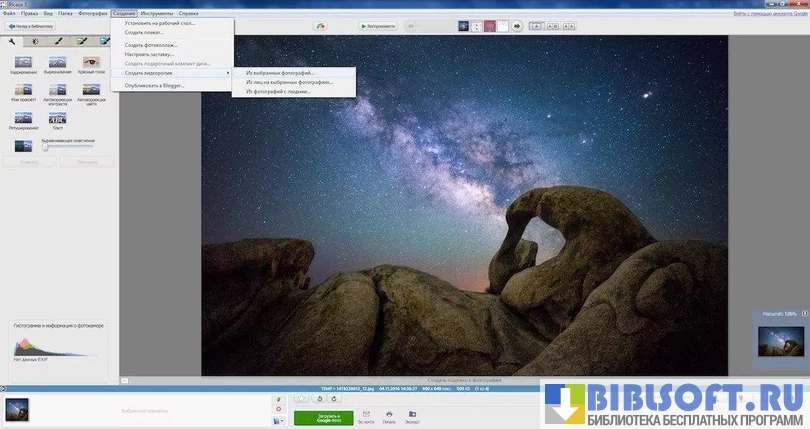This screenshot has height=429, width=810.
Task: Apply Auto Contrast correction
Action: (59, 90)
